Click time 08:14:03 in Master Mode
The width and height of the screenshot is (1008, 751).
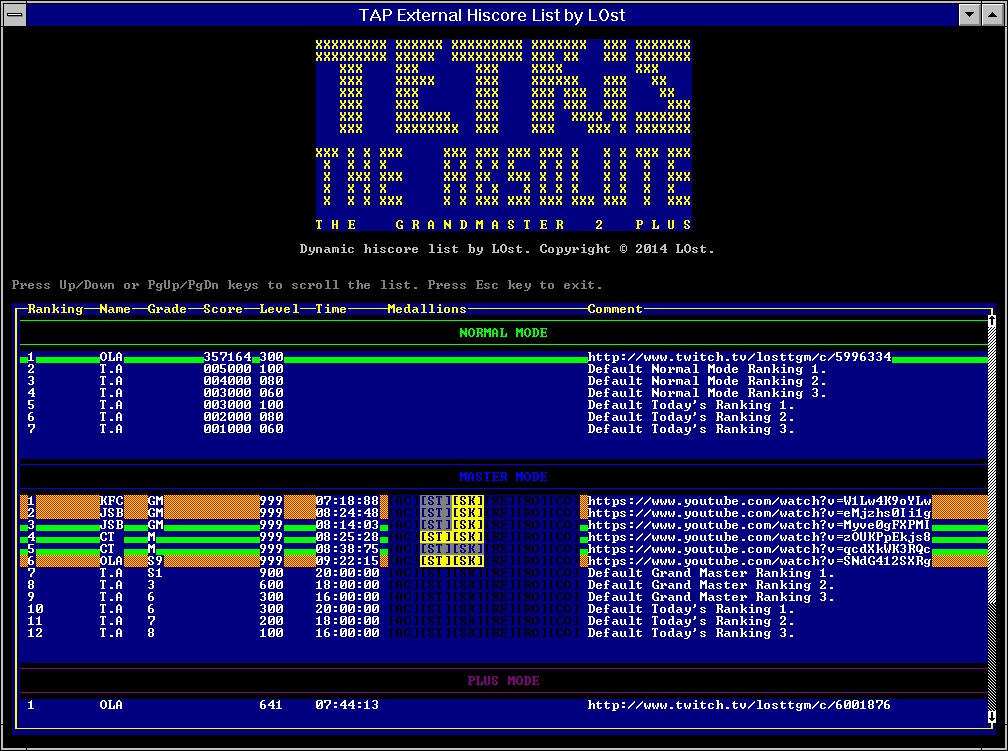tap(347, 525)
